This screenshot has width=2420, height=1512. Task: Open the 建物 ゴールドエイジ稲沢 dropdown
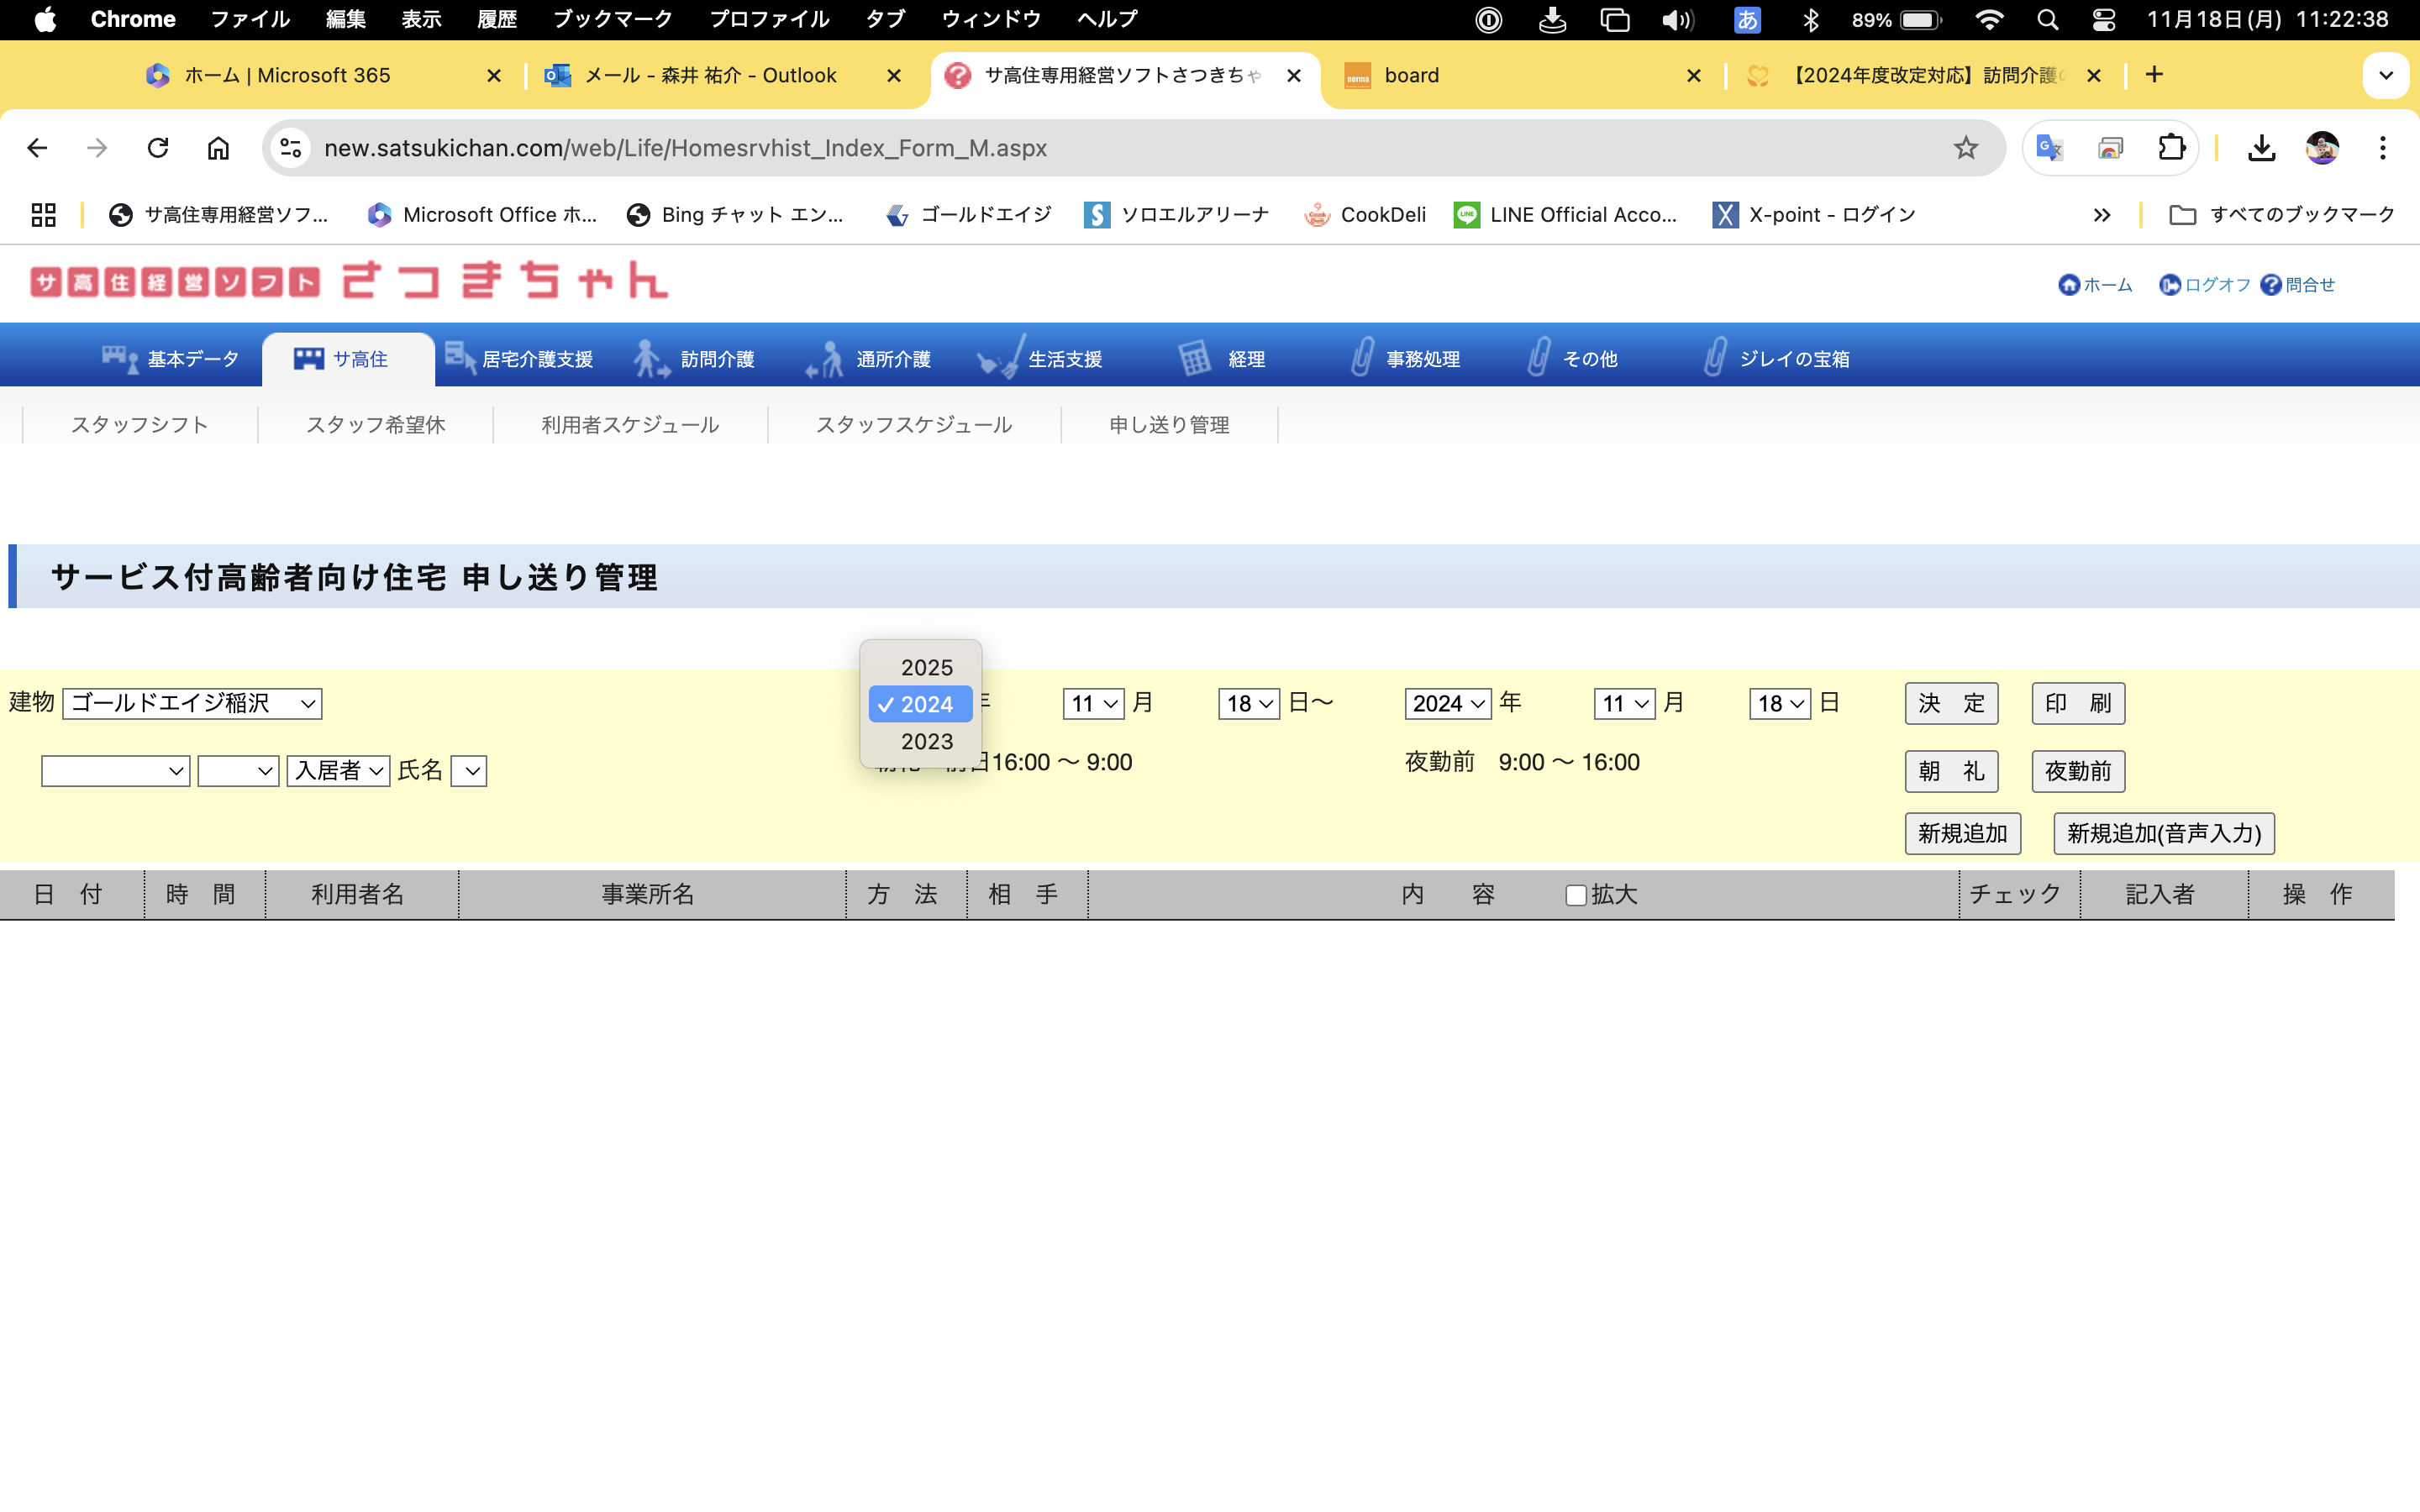click(x=192, y=703)
